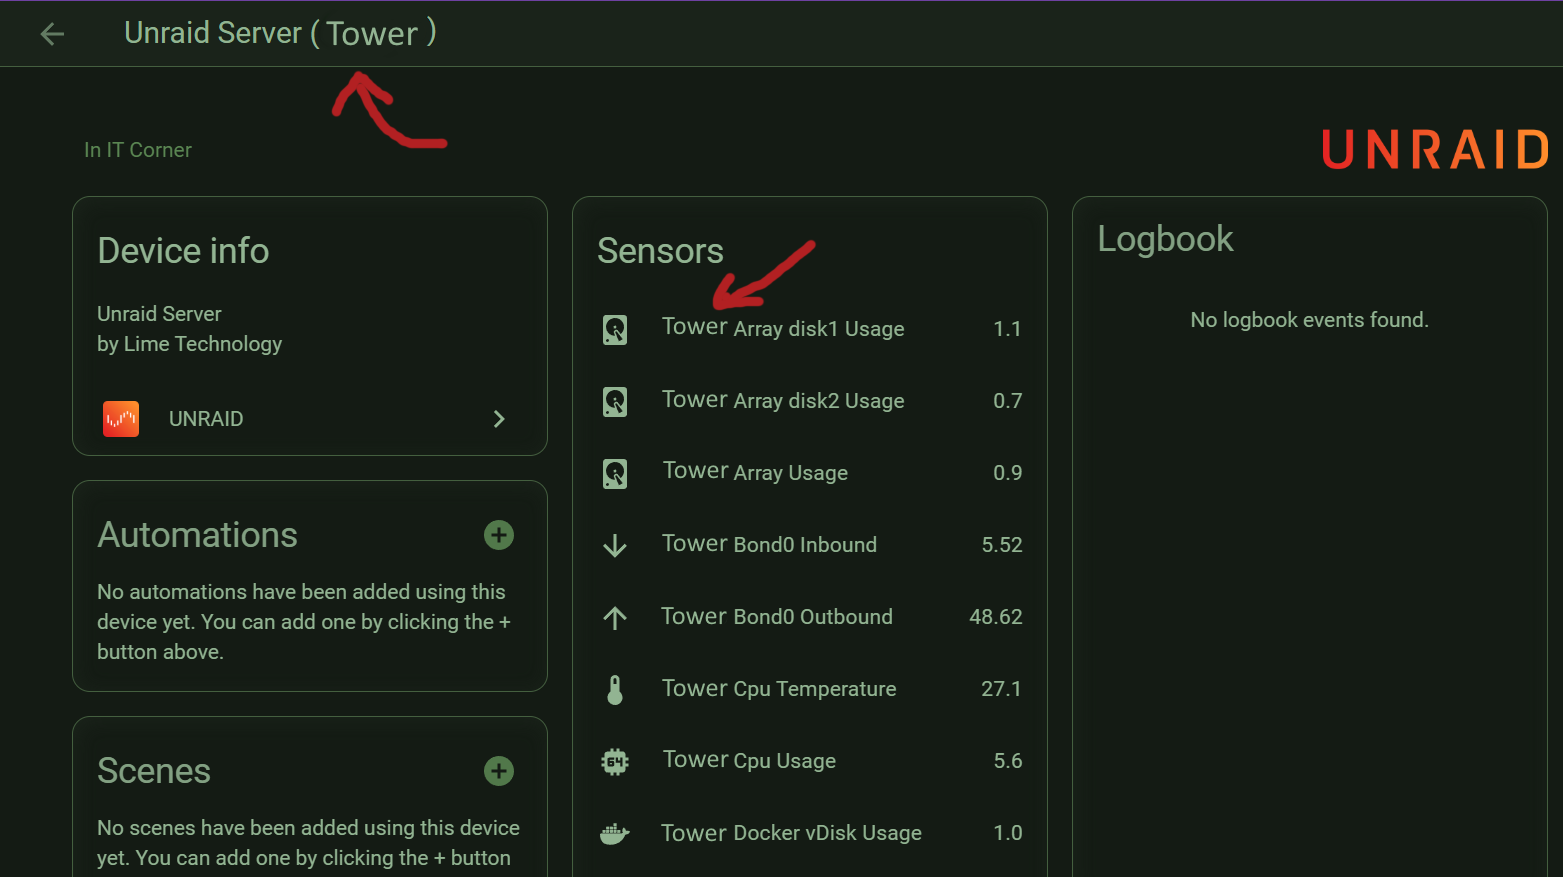Click the back arrow icon
Screen dimensions: 1563x877
52,34
